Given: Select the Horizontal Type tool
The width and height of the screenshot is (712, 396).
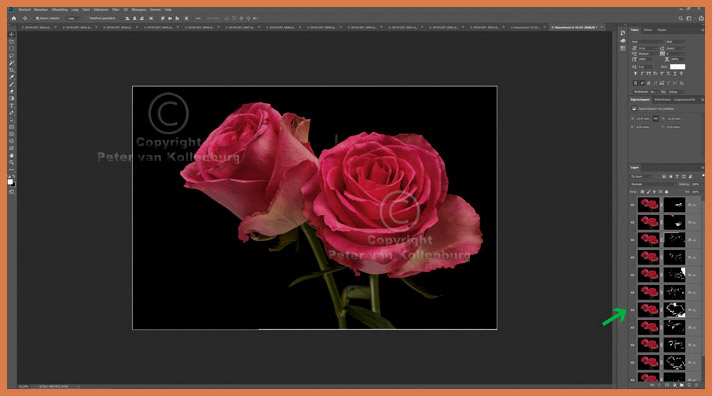Looking at the screenshot, I should (x=12, y=105).
